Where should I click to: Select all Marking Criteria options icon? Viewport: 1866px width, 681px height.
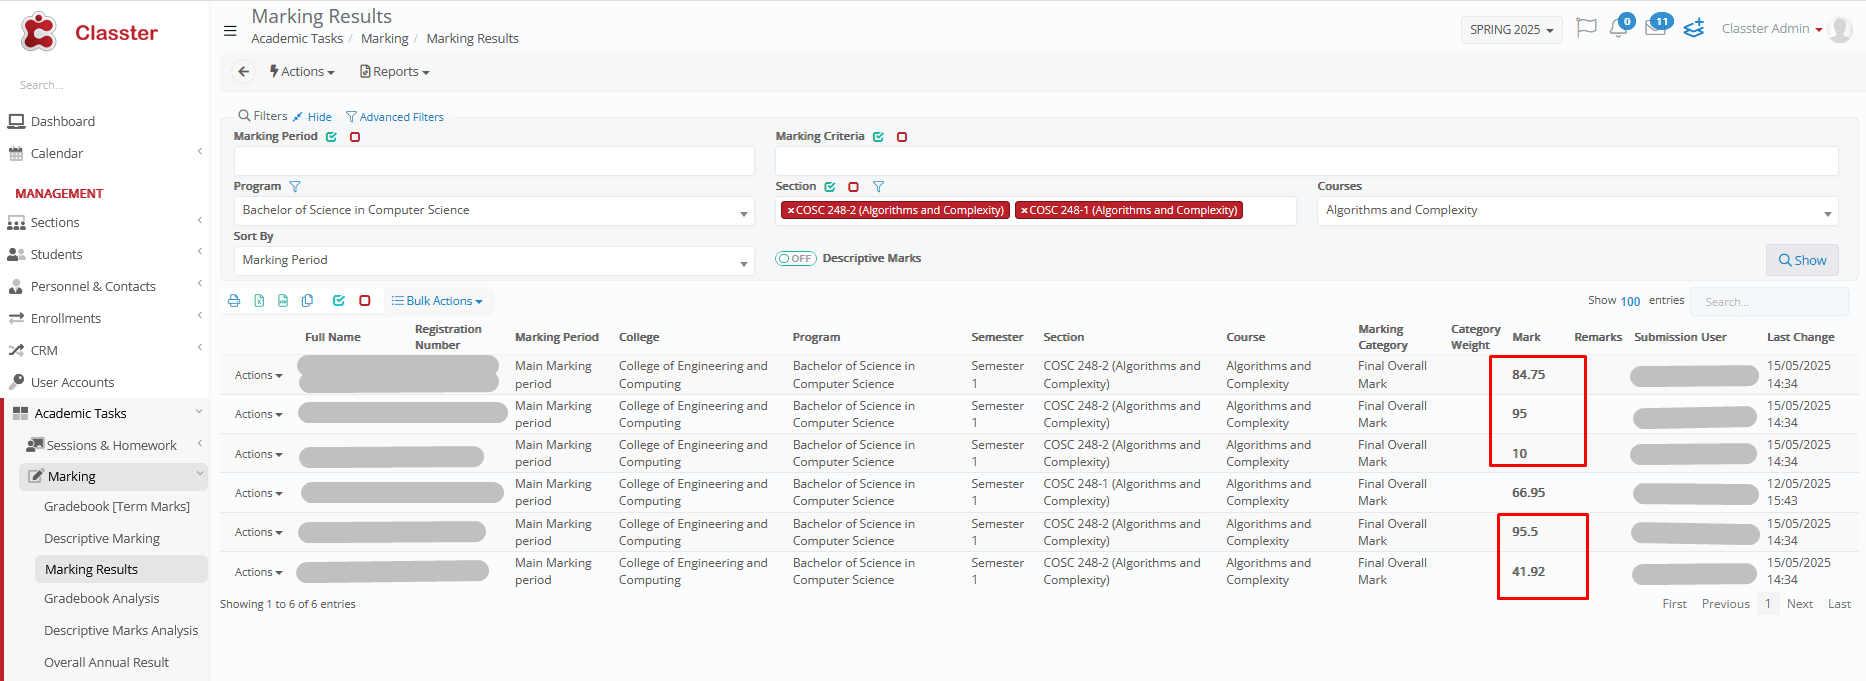point(878,137)
